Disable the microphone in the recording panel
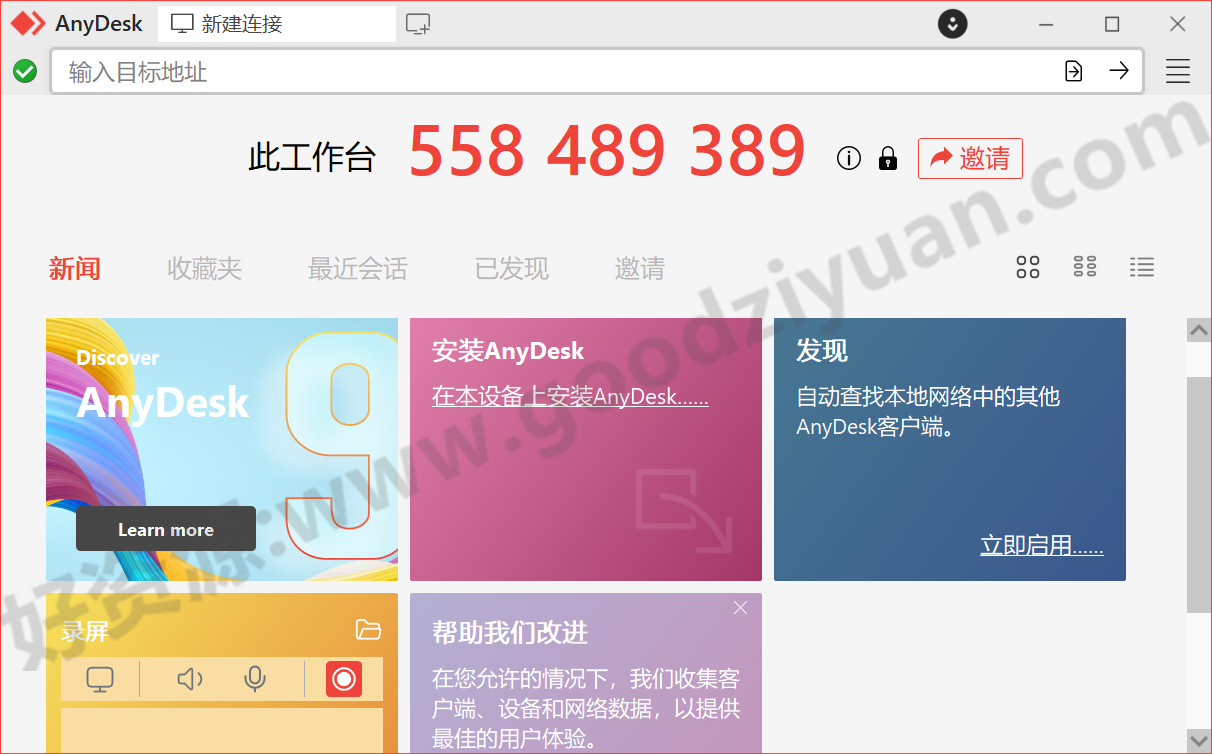 (x=254, y=679)
